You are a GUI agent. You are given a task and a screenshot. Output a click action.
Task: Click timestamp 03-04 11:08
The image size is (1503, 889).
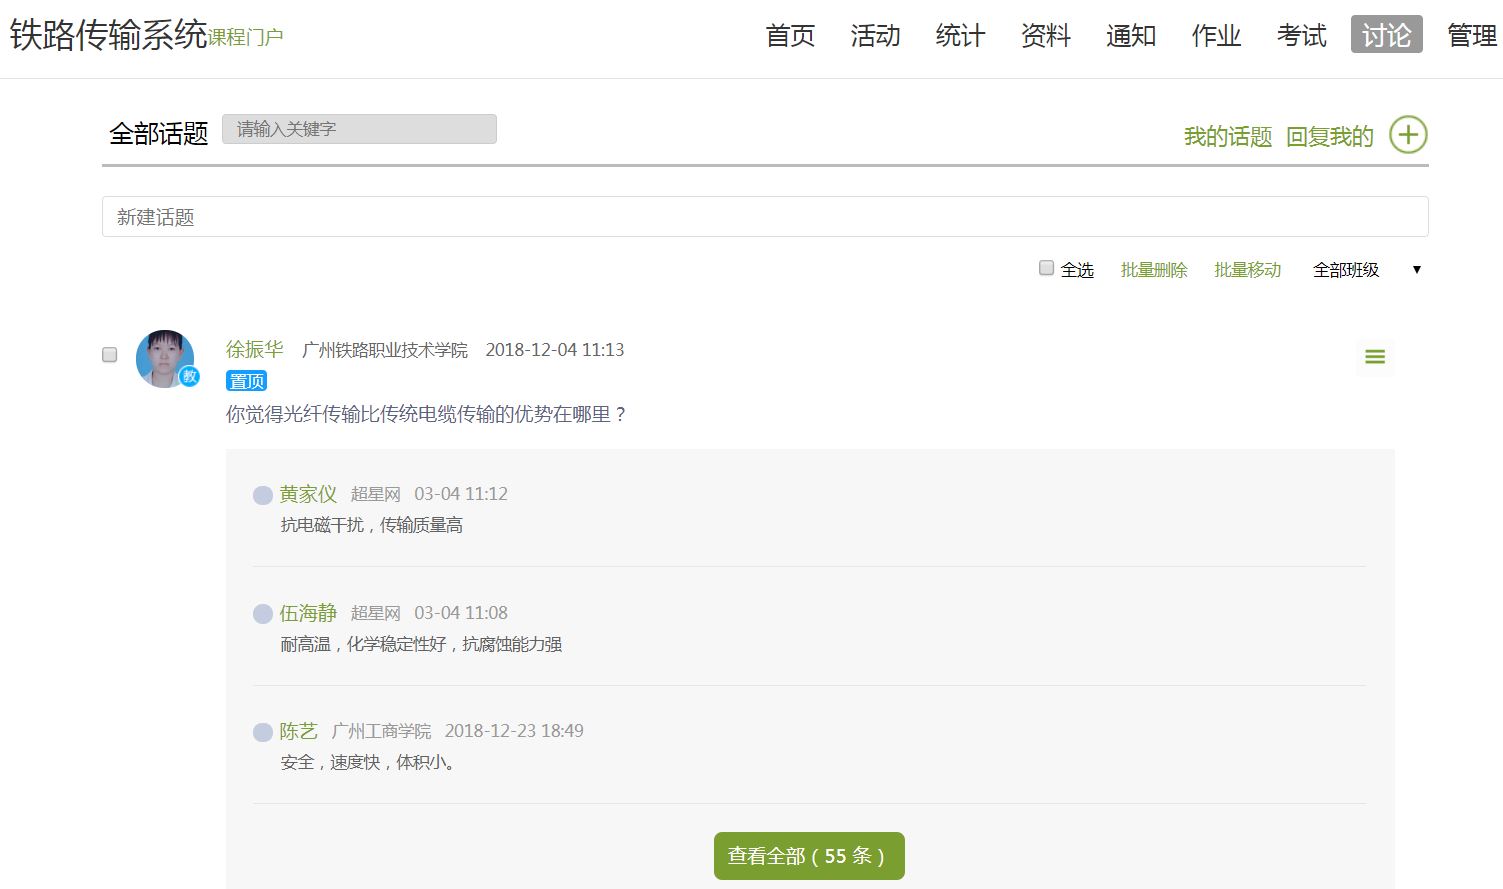[x=461, y=613]
